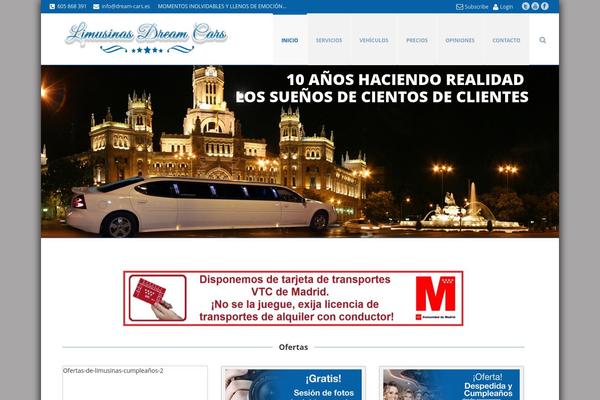Click the 'Momentos inolvidables y llenos de emoción' text
600x400 pixels.
(222, 7)
